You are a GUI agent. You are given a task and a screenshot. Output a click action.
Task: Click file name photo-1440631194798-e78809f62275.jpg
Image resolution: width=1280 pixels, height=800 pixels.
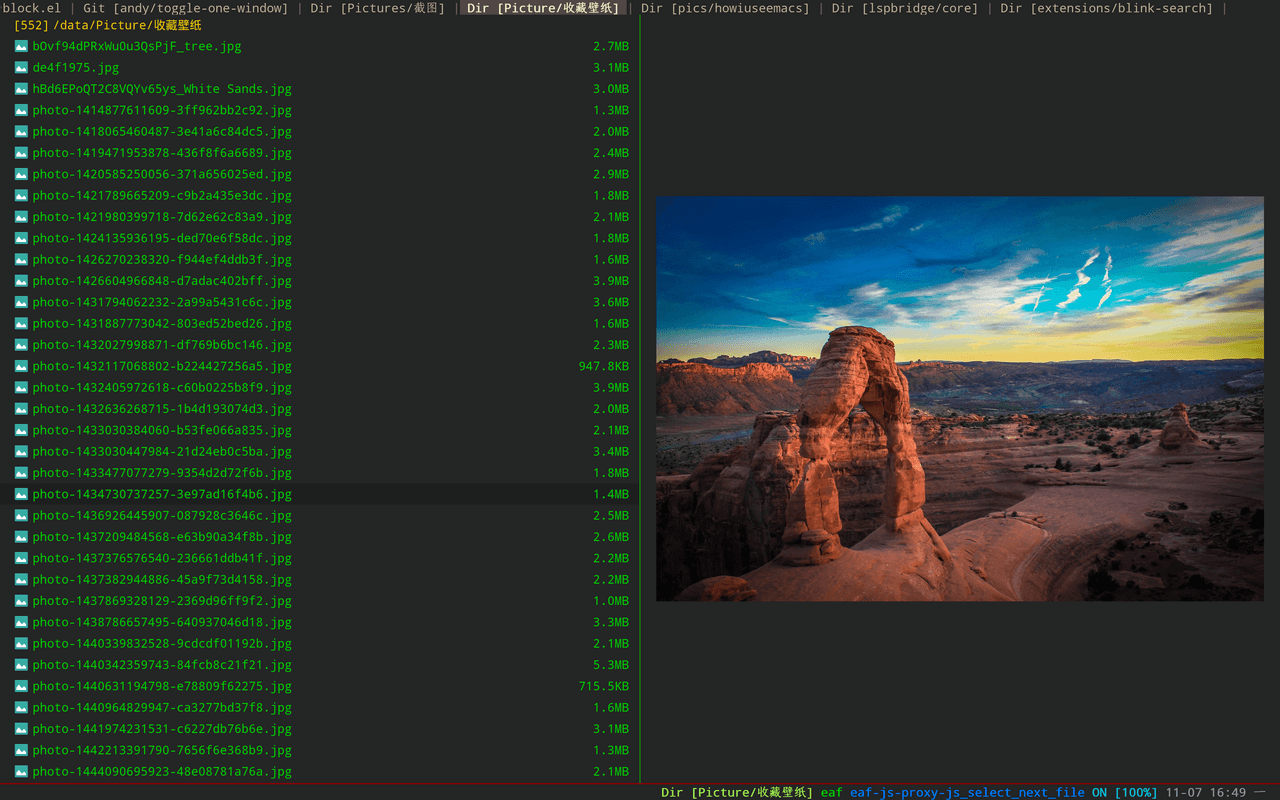[162, 687]
